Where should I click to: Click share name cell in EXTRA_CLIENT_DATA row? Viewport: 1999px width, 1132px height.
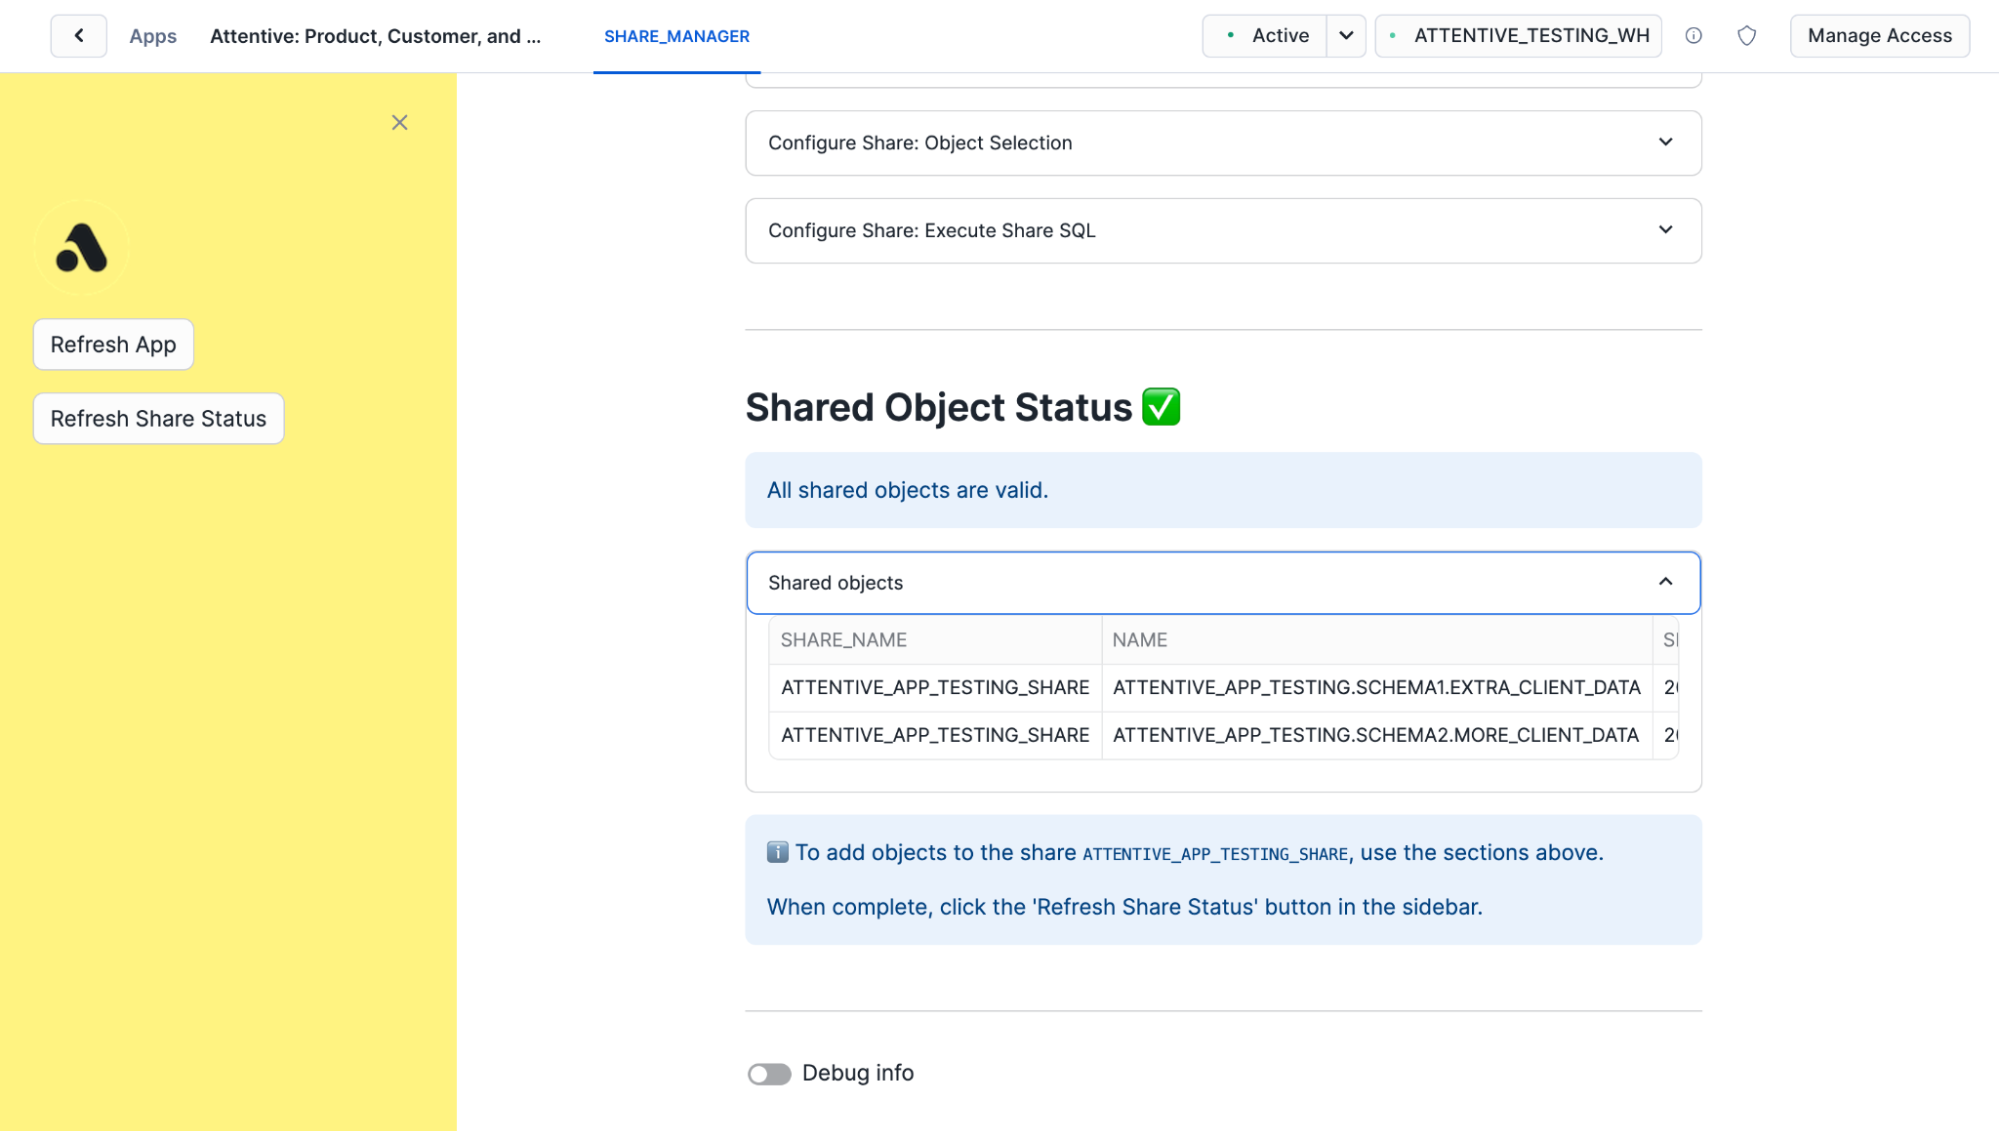(x=936, y=688)
